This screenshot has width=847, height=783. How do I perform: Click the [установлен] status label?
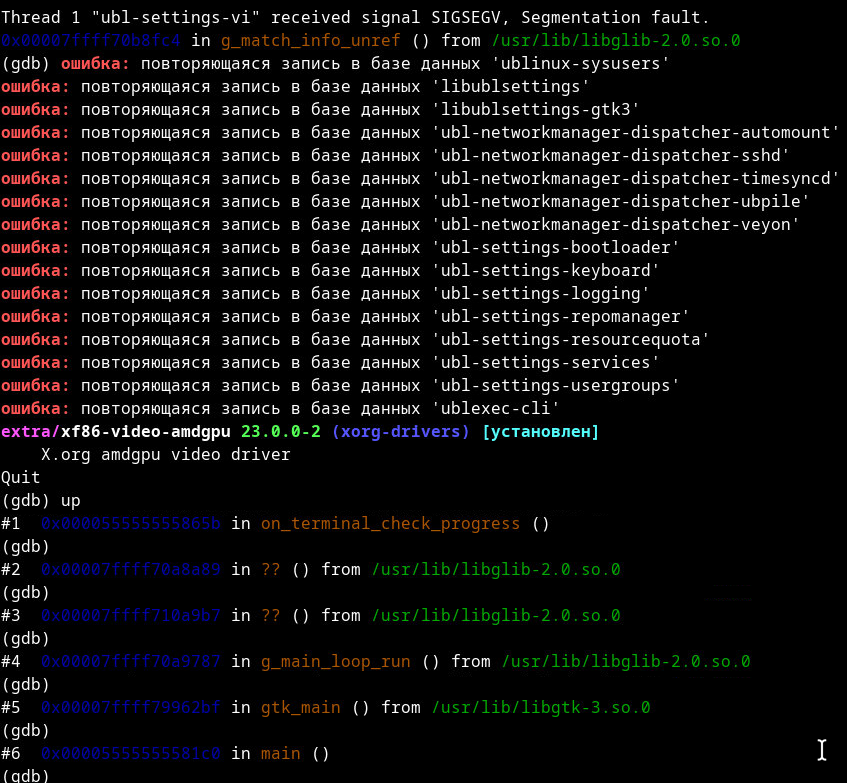(x=540, y=431)
